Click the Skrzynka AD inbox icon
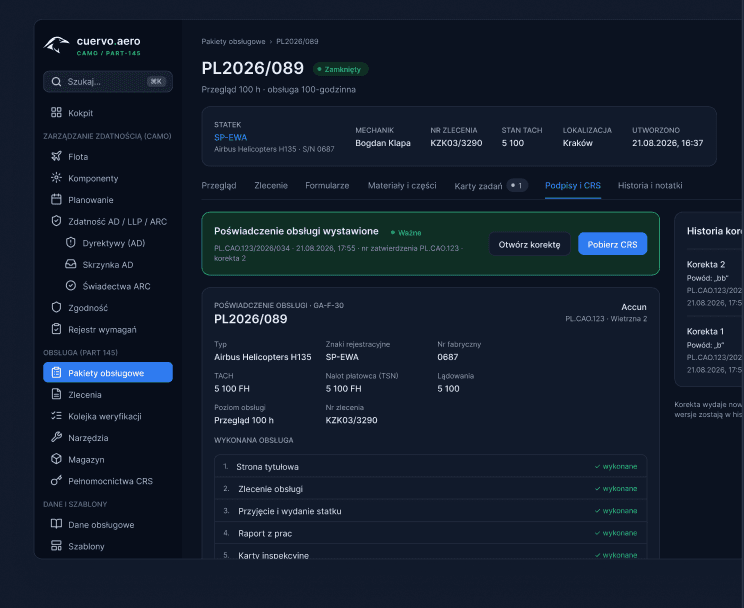 [x=71, y=264]
